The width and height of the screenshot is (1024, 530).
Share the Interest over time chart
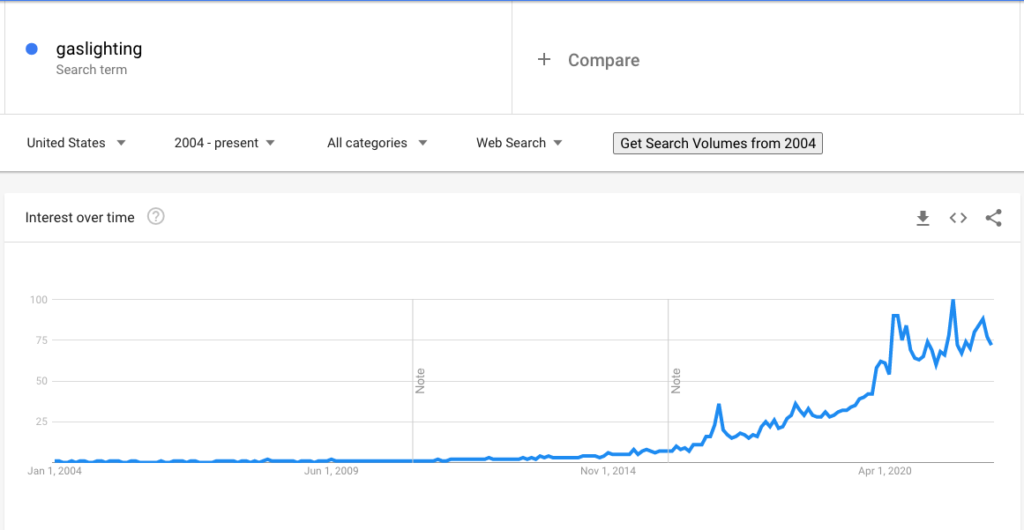993,218
